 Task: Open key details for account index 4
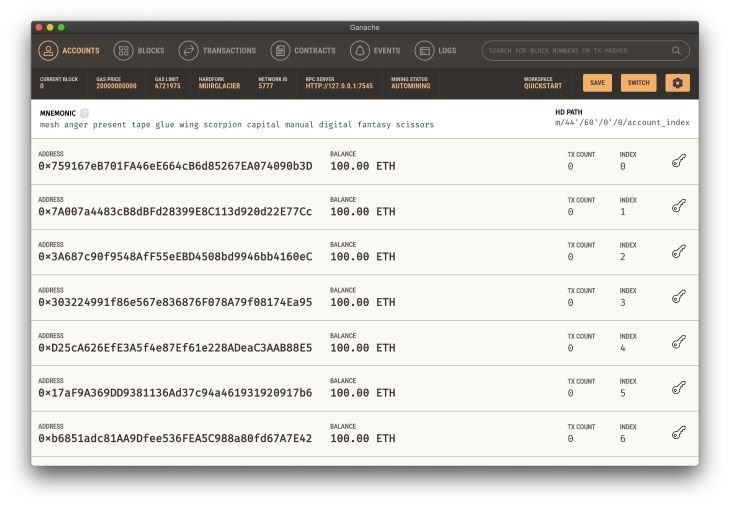678,342
